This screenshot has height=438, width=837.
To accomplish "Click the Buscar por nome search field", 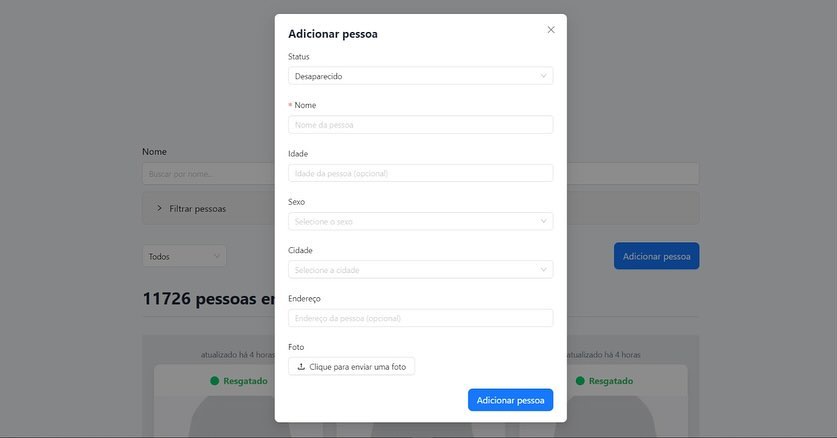I will pyautogui.click(x=208, y=174).
